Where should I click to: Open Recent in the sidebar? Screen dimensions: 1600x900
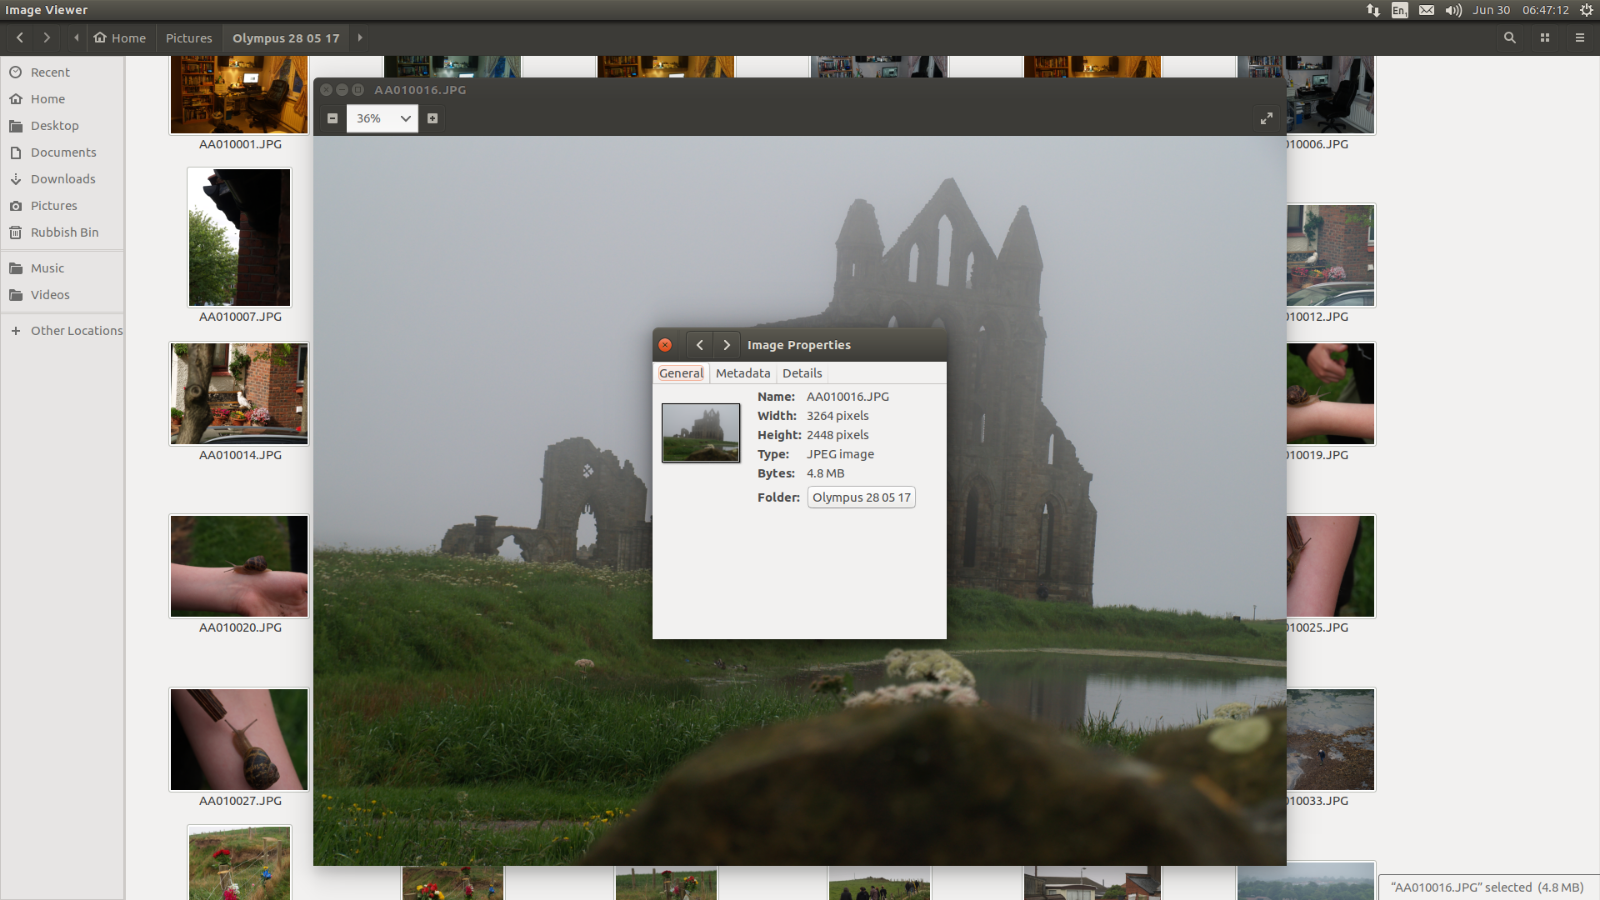pyautogui.click(x=62, y=72)
